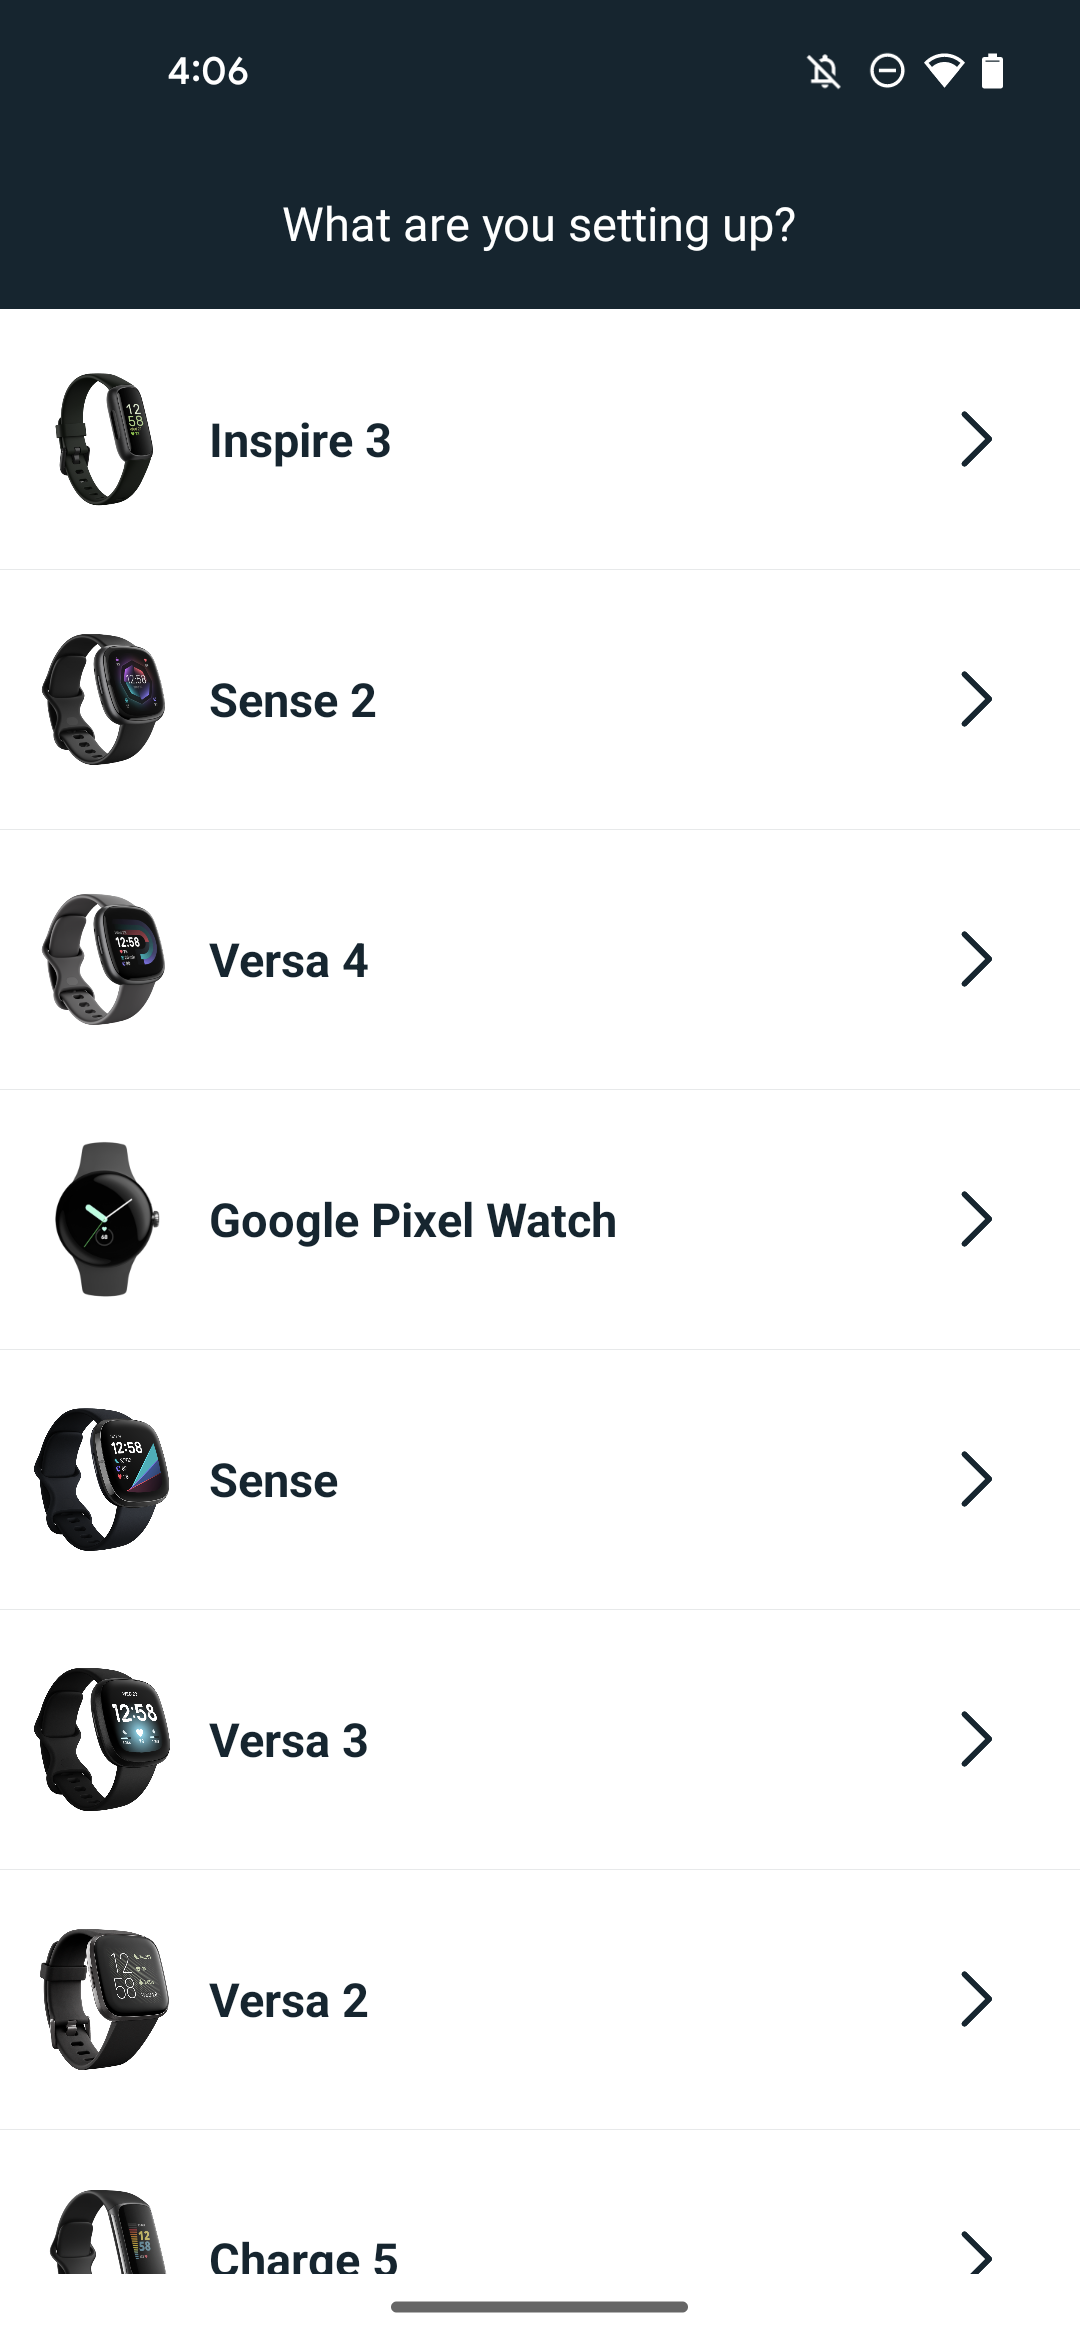Click the chevron next to Versa 4
The width and height of the screenshot is (1080, 2340).
(x=975, y=959)
